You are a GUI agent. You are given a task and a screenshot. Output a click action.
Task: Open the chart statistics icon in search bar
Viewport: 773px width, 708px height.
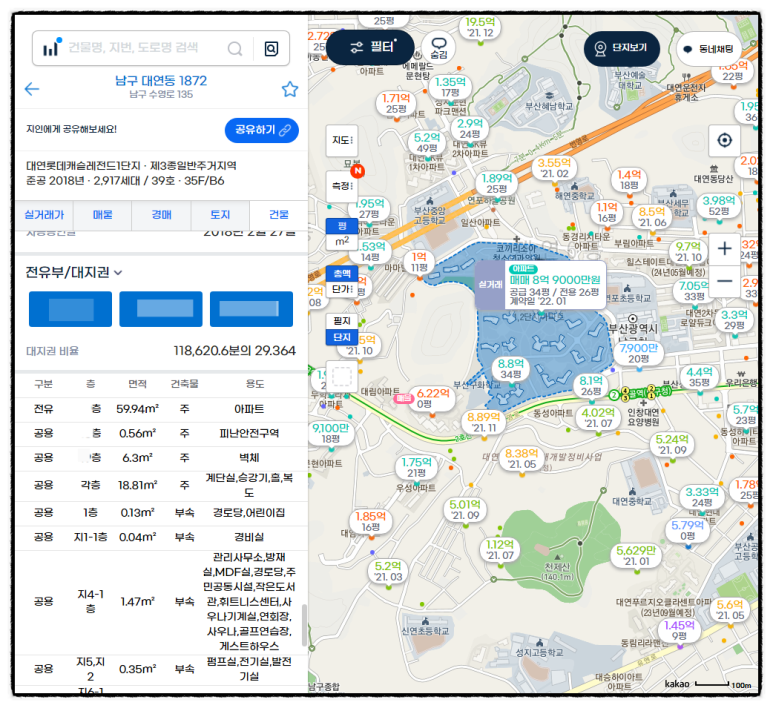coord(51,48)
